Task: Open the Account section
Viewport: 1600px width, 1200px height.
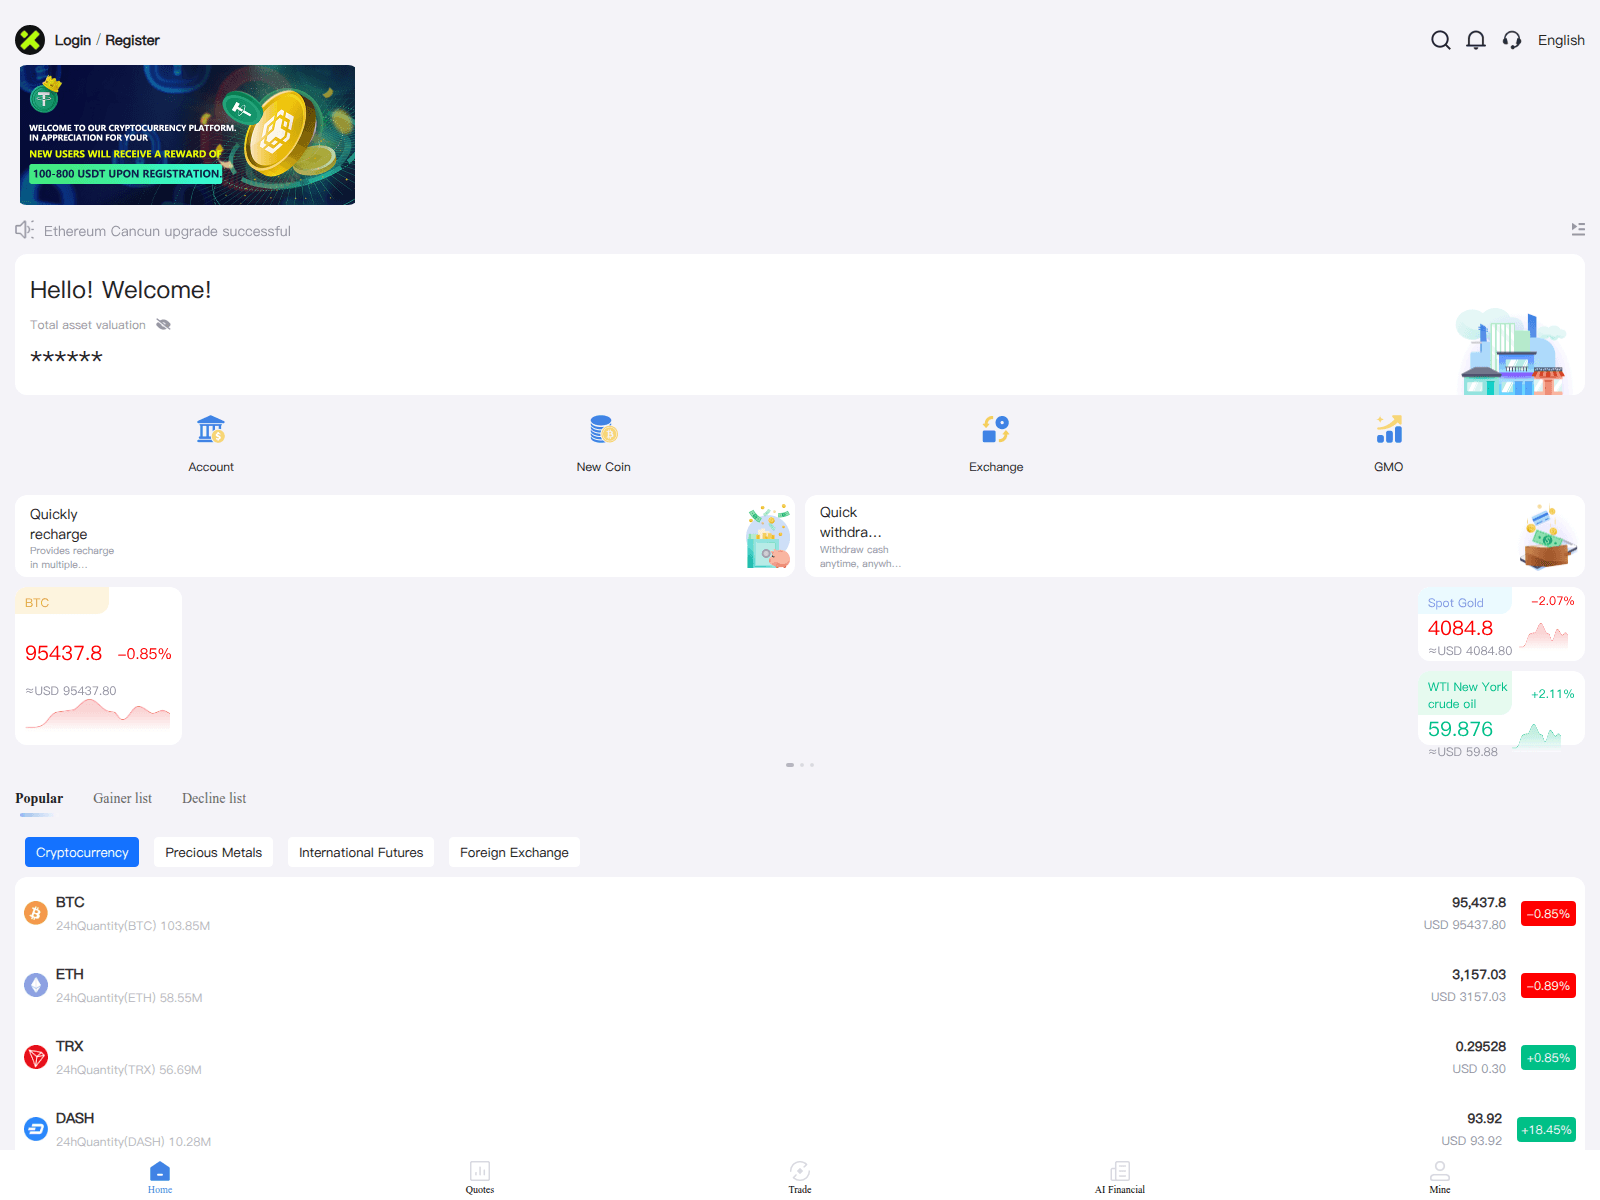Action: point(210,443)
